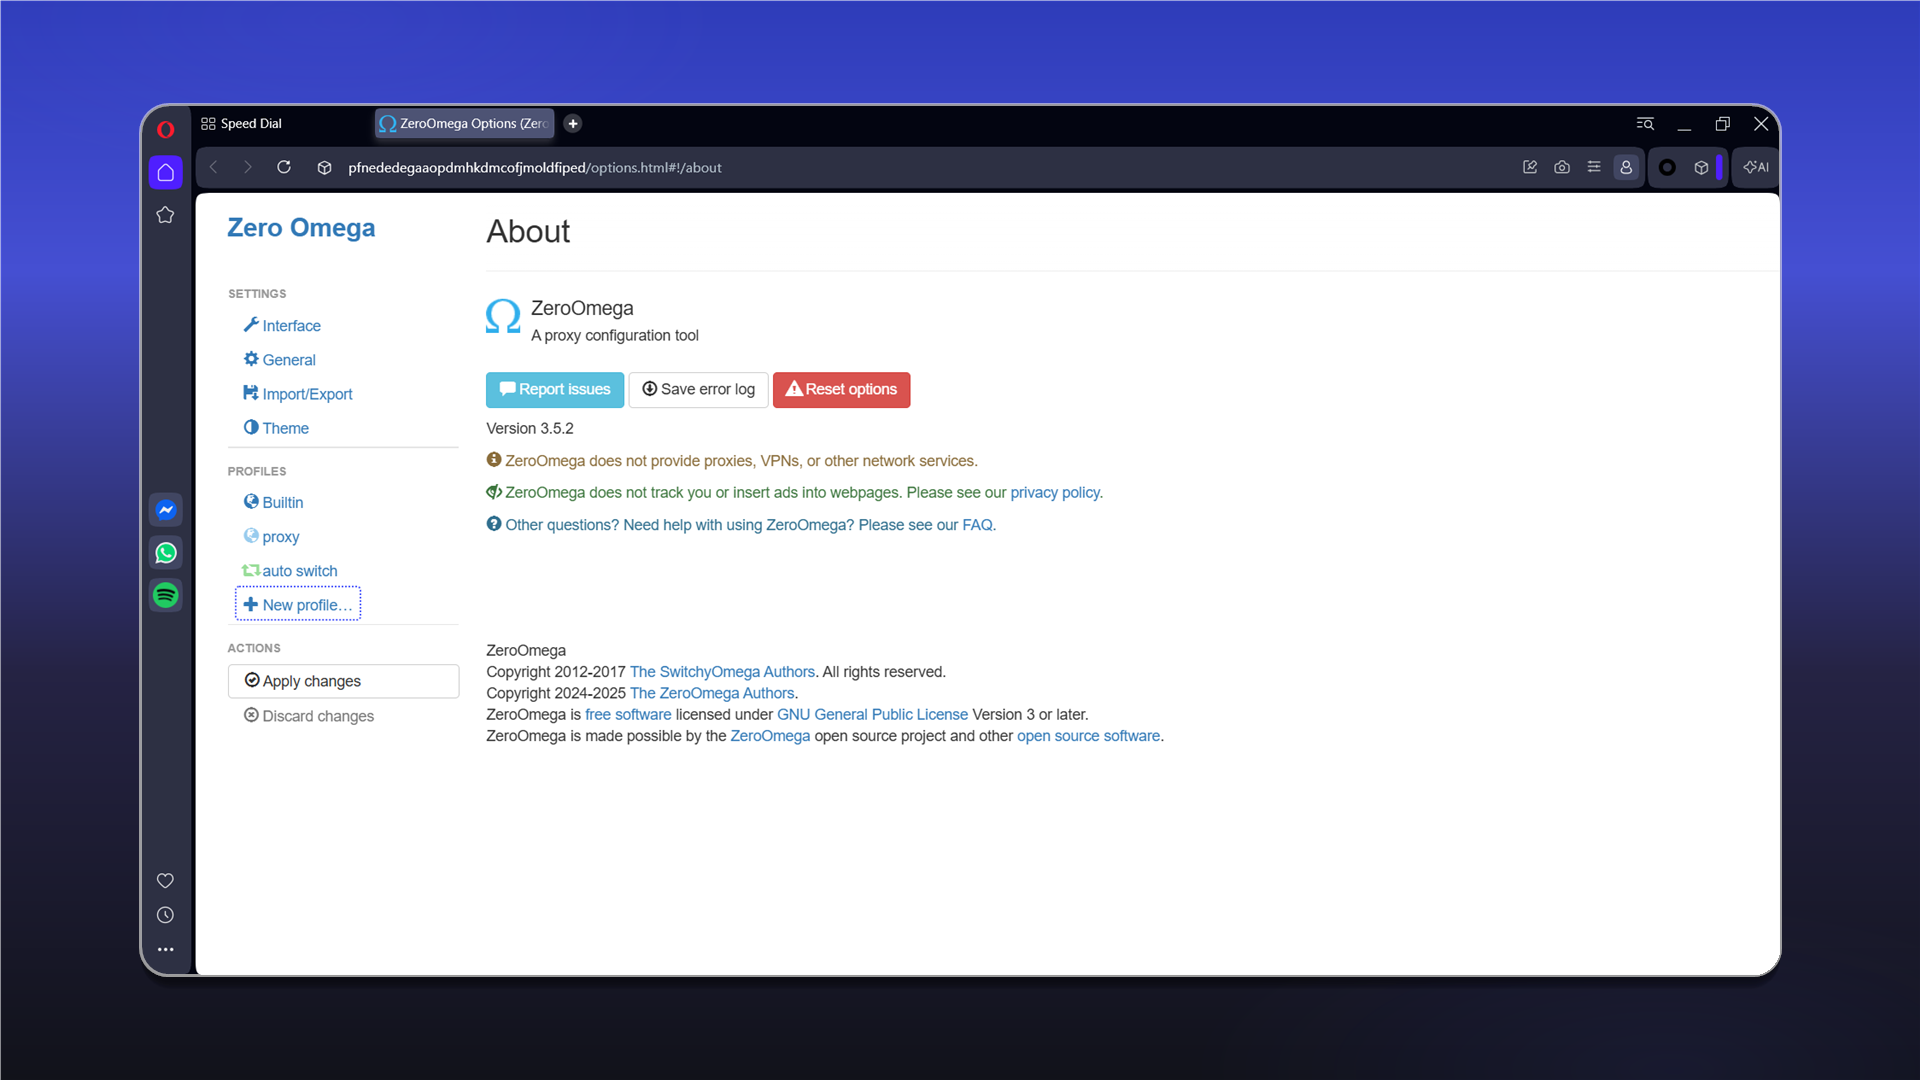The image size is (1920, 1080).
Task: Open history clock icon in sidebar
Action: (x=166, y=915)
